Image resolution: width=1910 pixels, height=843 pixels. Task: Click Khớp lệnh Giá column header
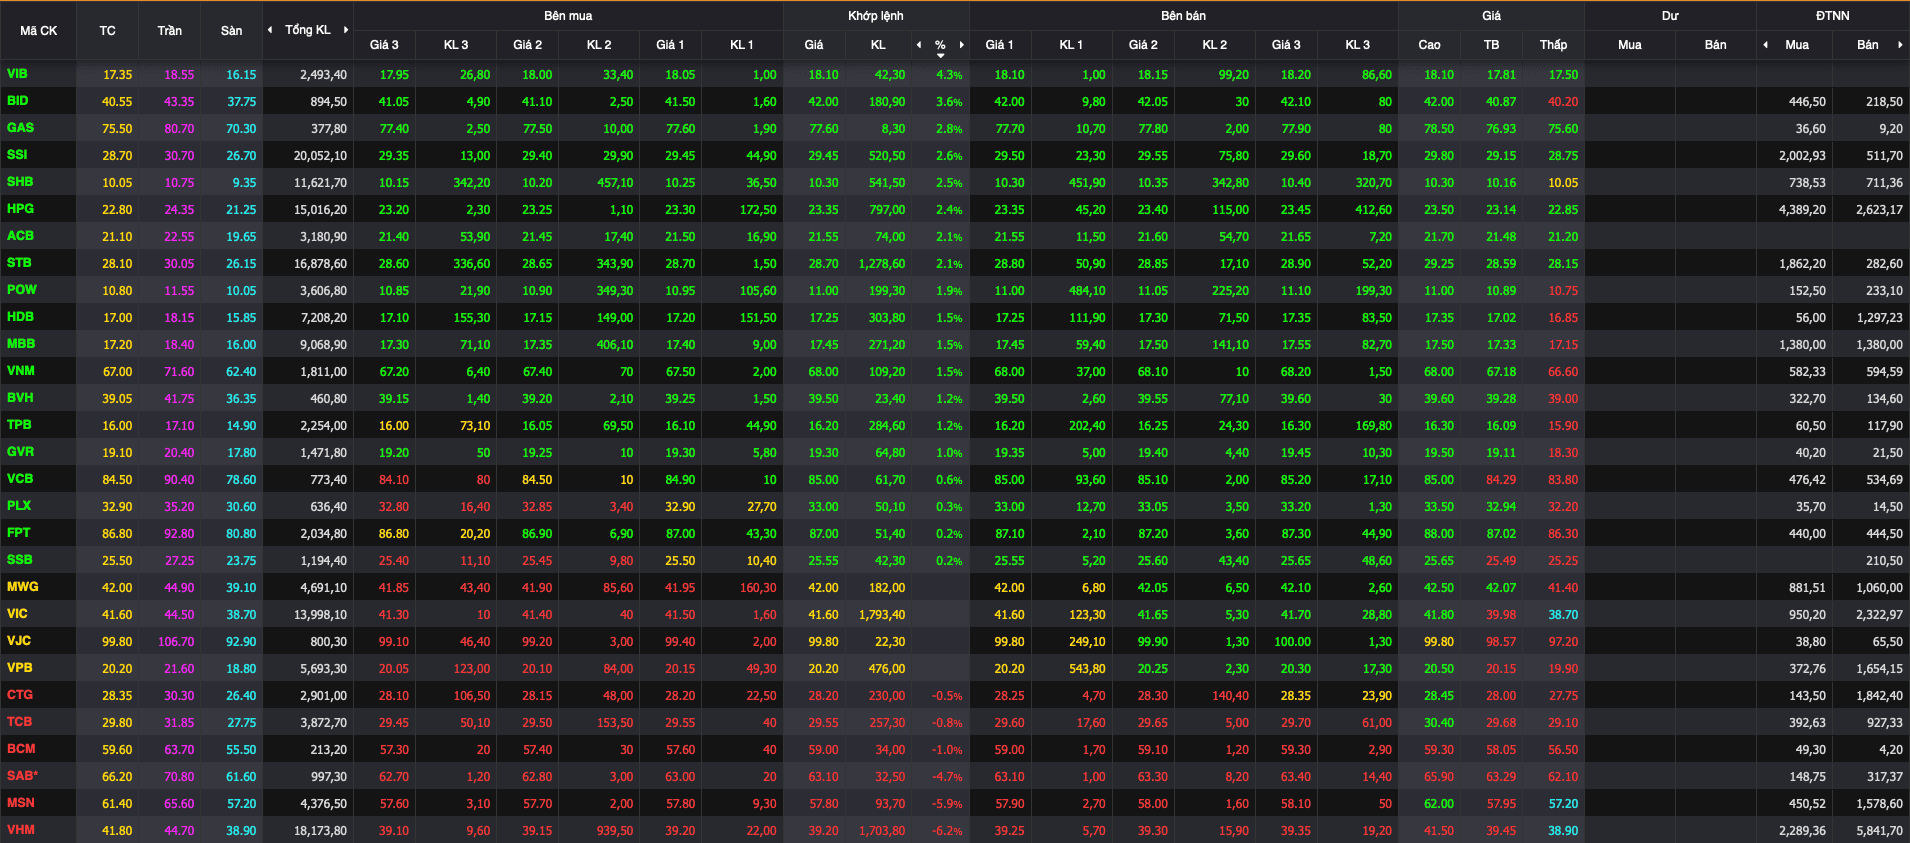click(814, 45)
